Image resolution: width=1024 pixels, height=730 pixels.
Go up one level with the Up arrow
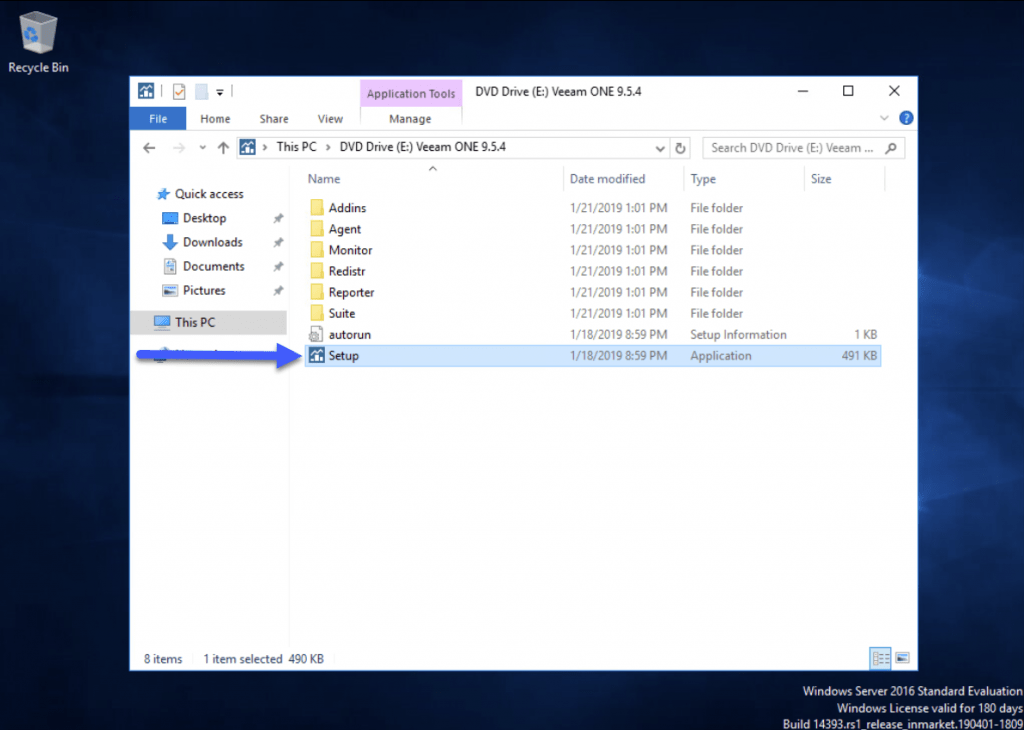coord(223,148)
